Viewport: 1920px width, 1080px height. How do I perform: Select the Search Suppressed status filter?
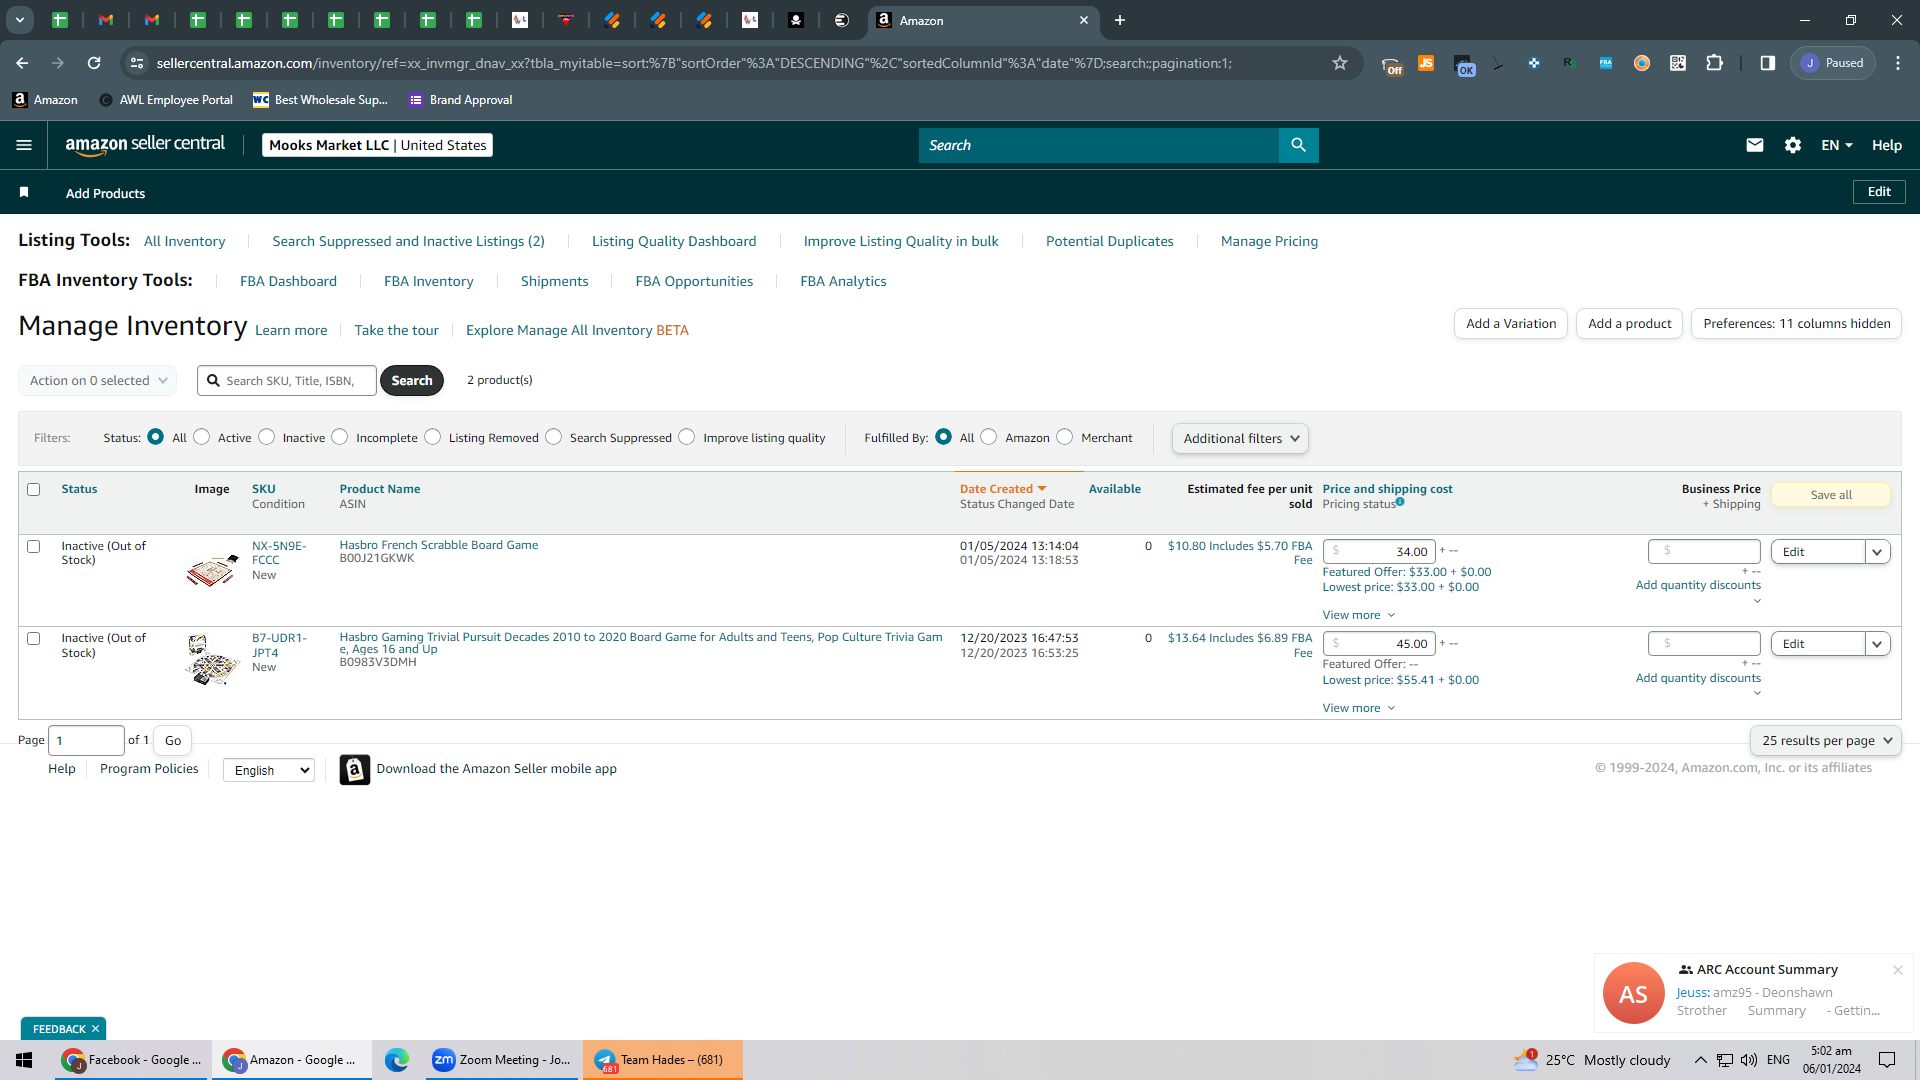(554, 437)
